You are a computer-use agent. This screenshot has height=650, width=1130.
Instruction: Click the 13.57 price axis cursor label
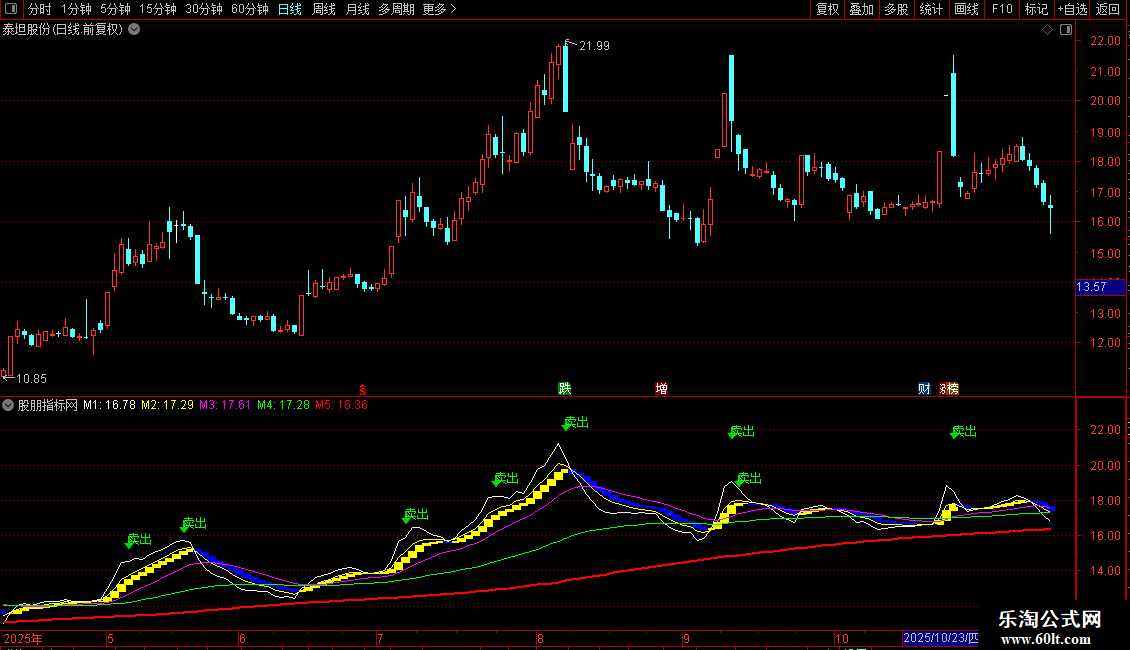(x=1100, y=287)
